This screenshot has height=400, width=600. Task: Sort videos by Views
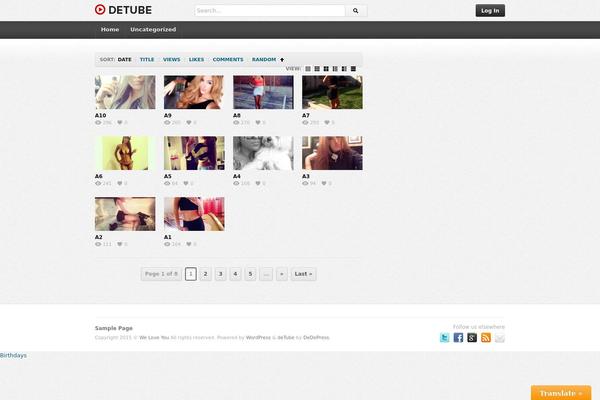[x=171, y=60]
